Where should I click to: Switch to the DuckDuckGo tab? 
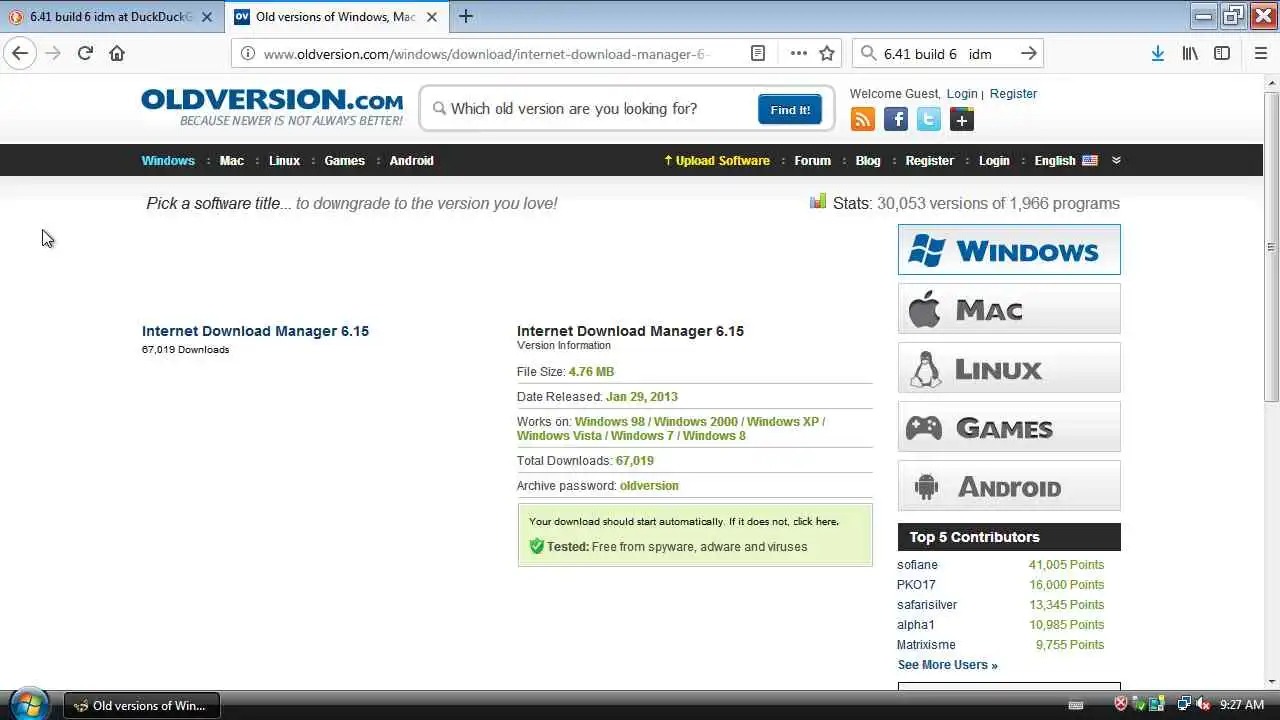tap(112, 17)
